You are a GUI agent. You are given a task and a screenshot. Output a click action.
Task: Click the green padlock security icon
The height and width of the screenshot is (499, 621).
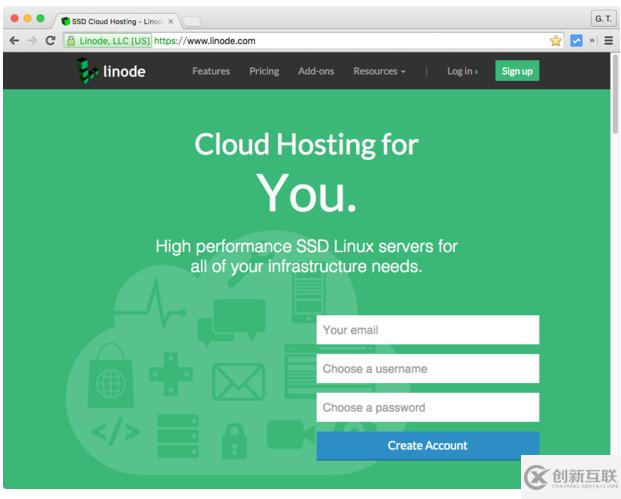(x=71, y=41)
